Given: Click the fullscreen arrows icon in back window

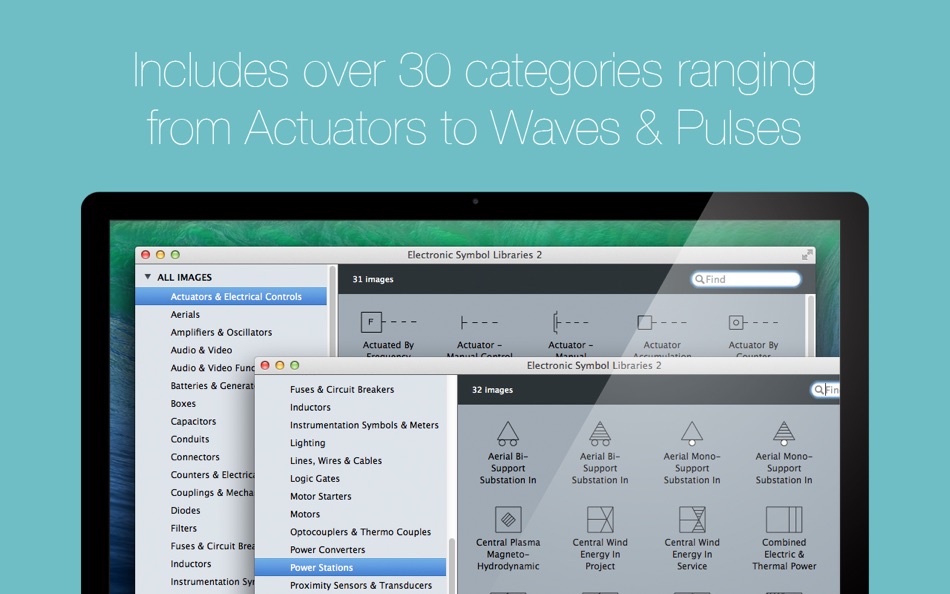Looking at the screenshot, I should [x=806, y=255].
